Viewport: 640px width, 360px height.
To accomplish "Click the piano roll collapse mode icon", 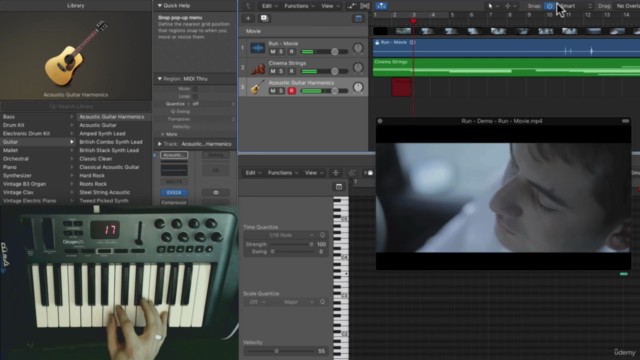I will pos(336,173).
